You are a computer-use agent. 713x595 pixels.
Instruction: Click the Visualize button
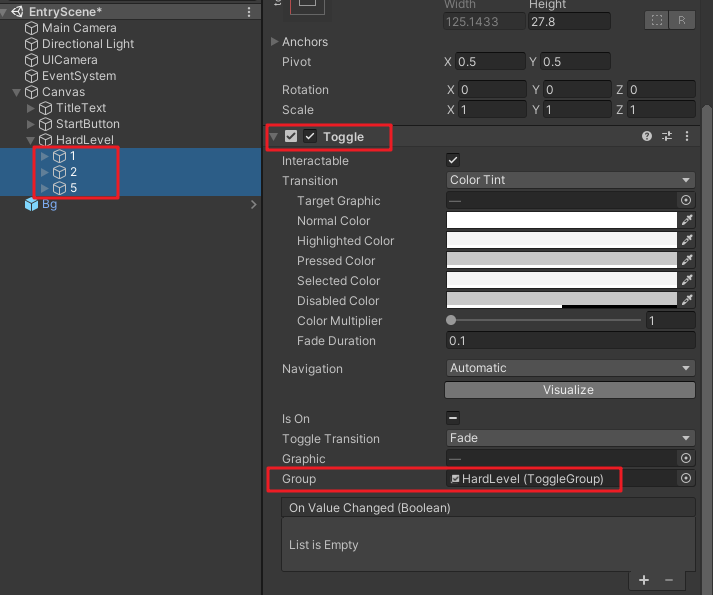pos(570,390)
